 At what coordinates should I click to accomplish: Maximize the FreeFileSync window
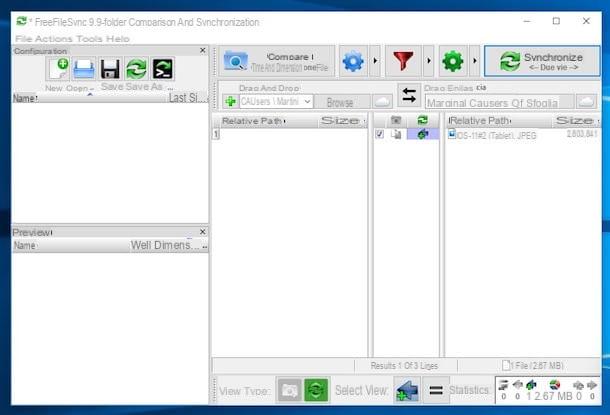[x=556, y=21]
